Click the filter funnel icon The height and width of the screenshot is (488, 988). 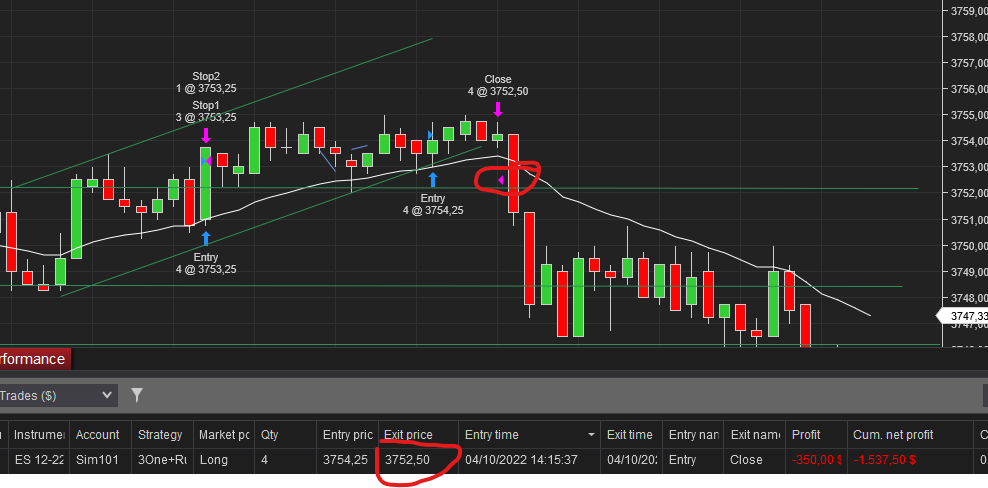point(137,395)
